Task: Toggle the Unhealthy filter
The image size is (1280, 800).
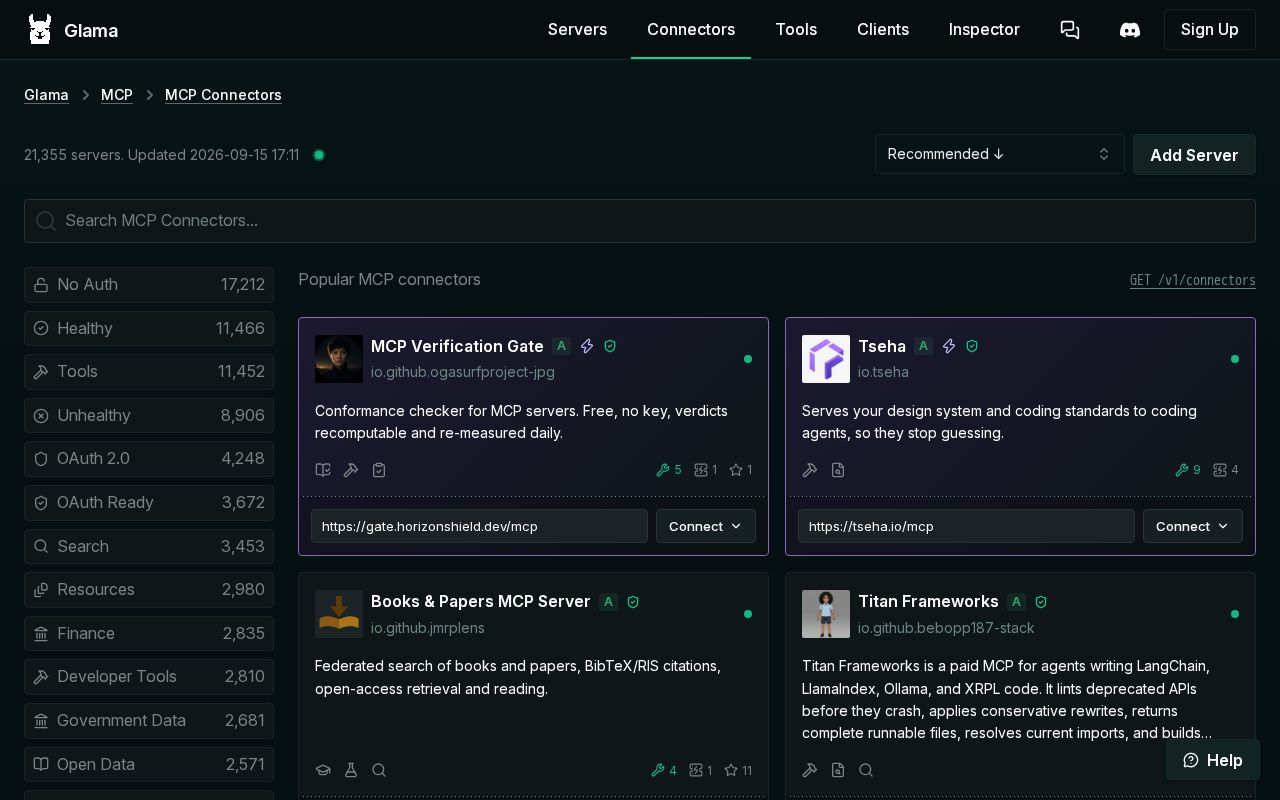Action: tap(149, 415)
